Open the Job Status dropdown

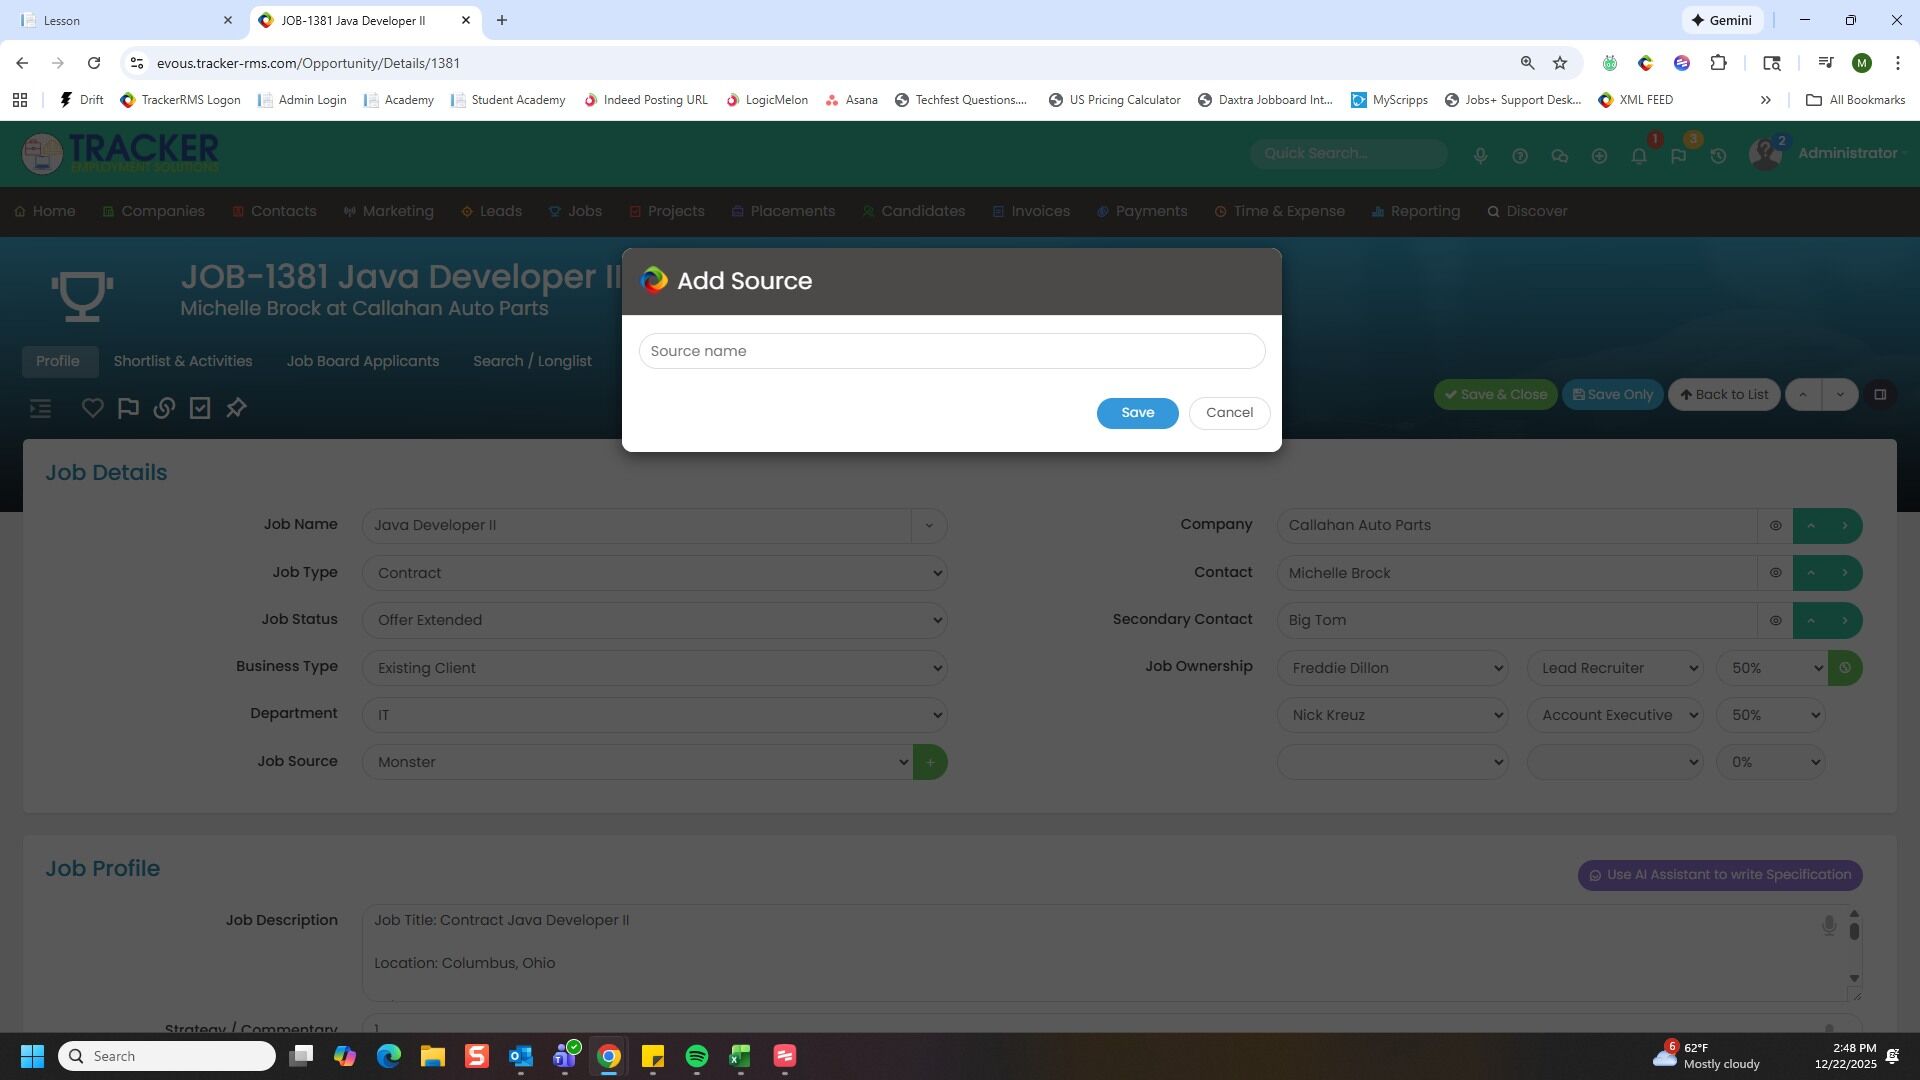[x=654, y=620]
